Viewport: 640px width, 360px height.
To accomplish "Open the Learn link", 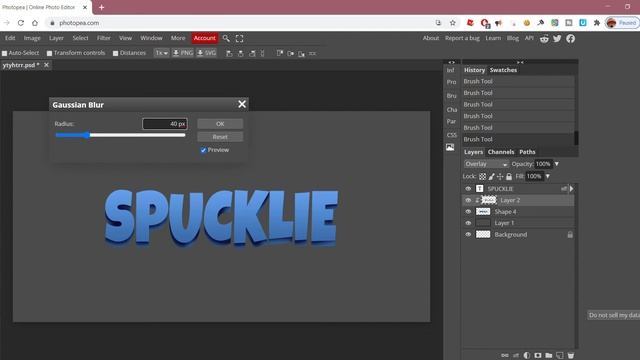I will tap(493, 38).
